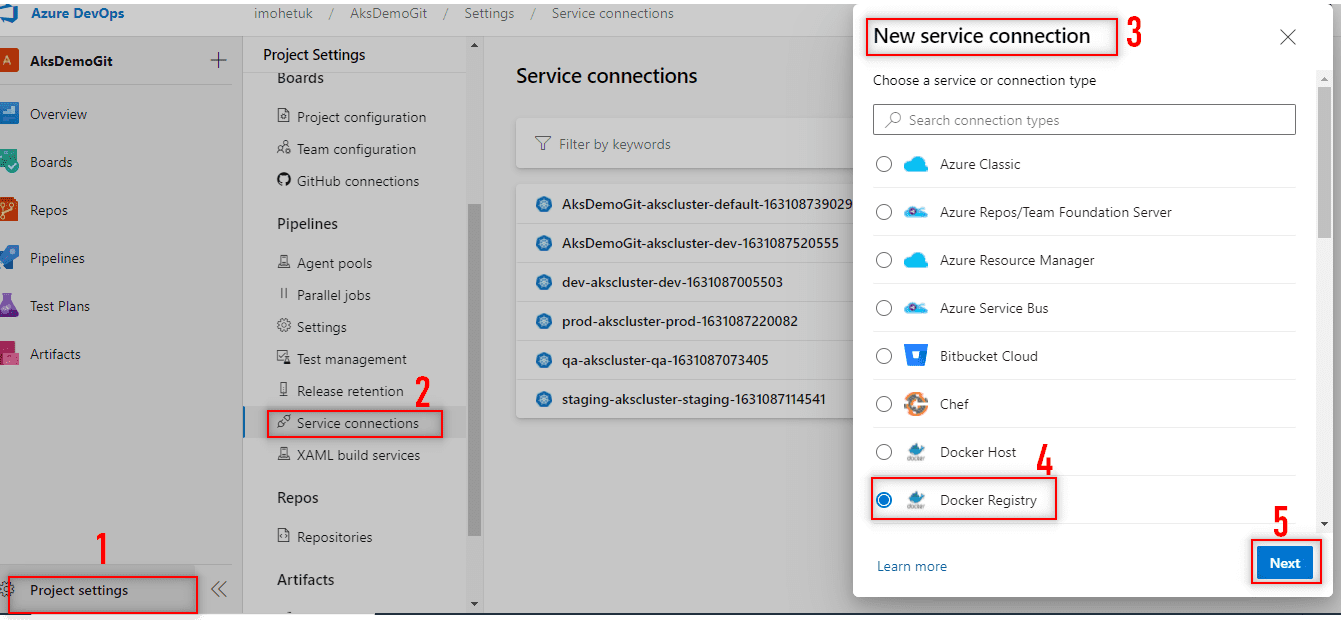This screenshot has width=1341, height=620.
Task: Click the connection list scroll-down arrow
Action: (1324, 523)
